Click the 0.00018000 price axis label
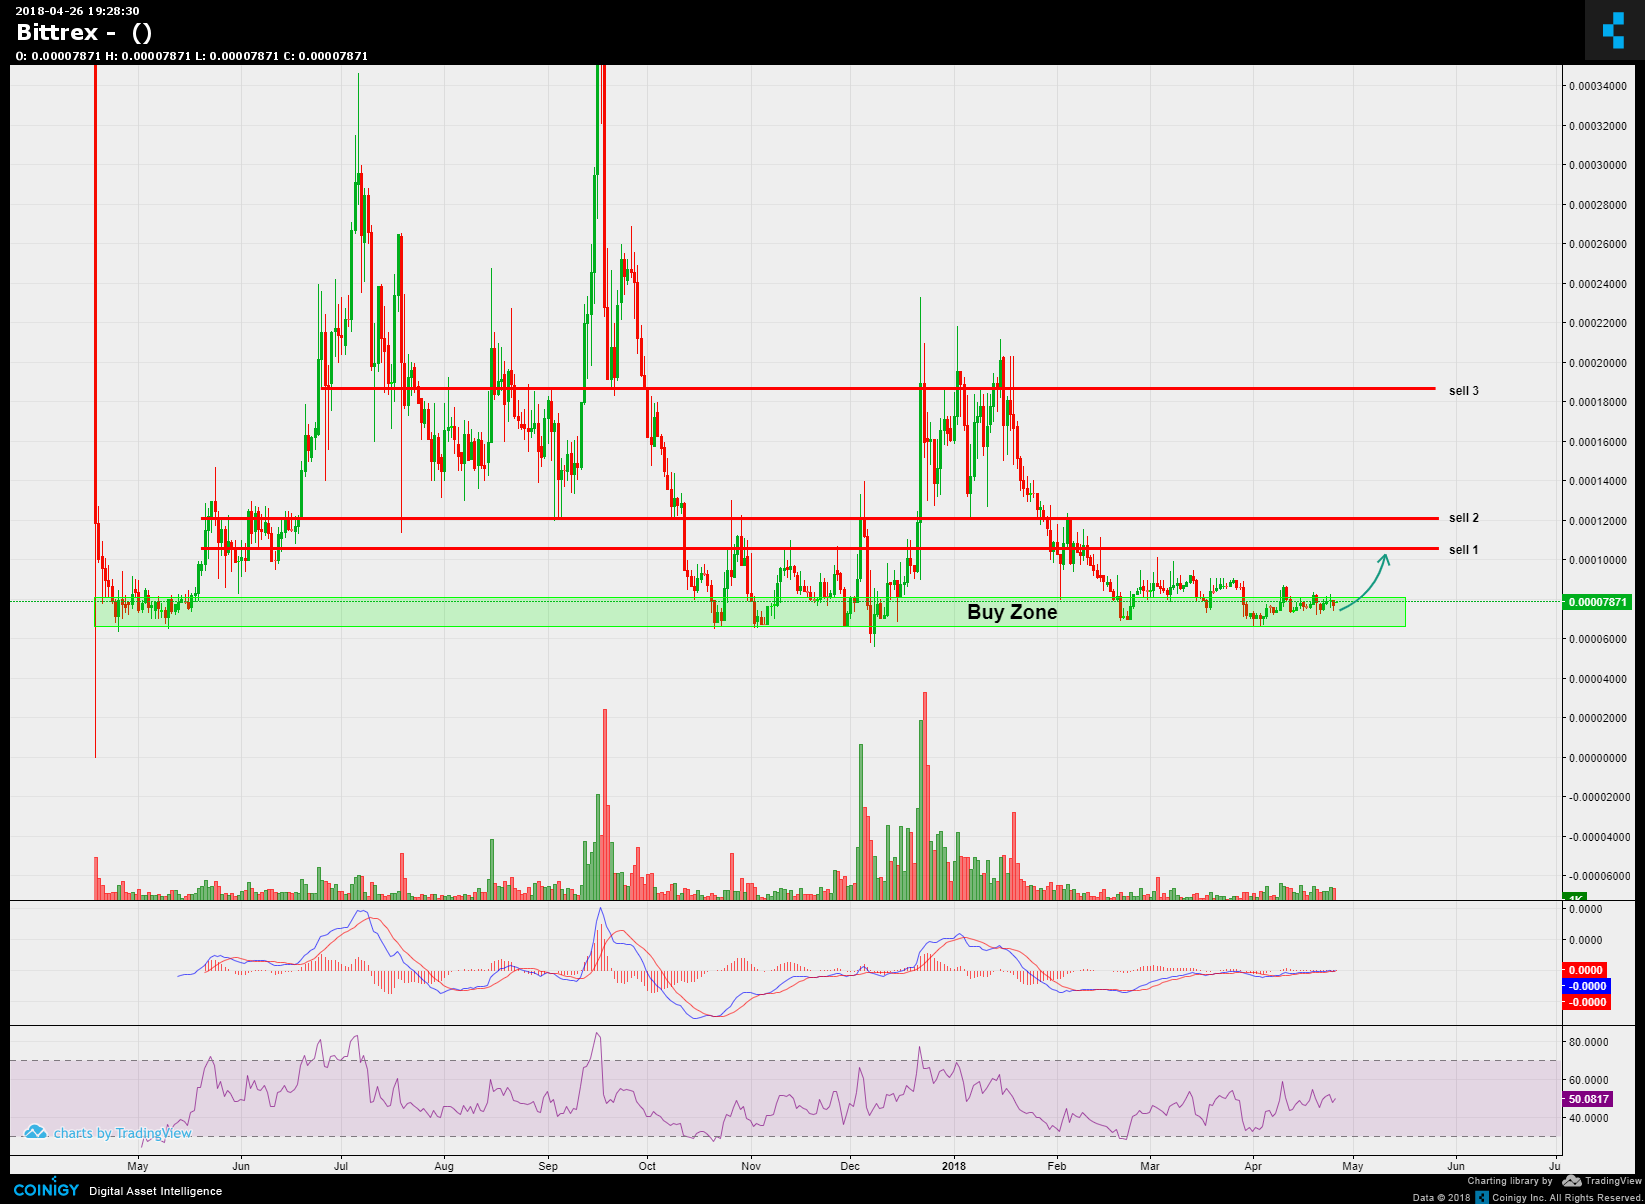The width and height of the screenshot is (1645, 1204). (x=1598, y=402)
